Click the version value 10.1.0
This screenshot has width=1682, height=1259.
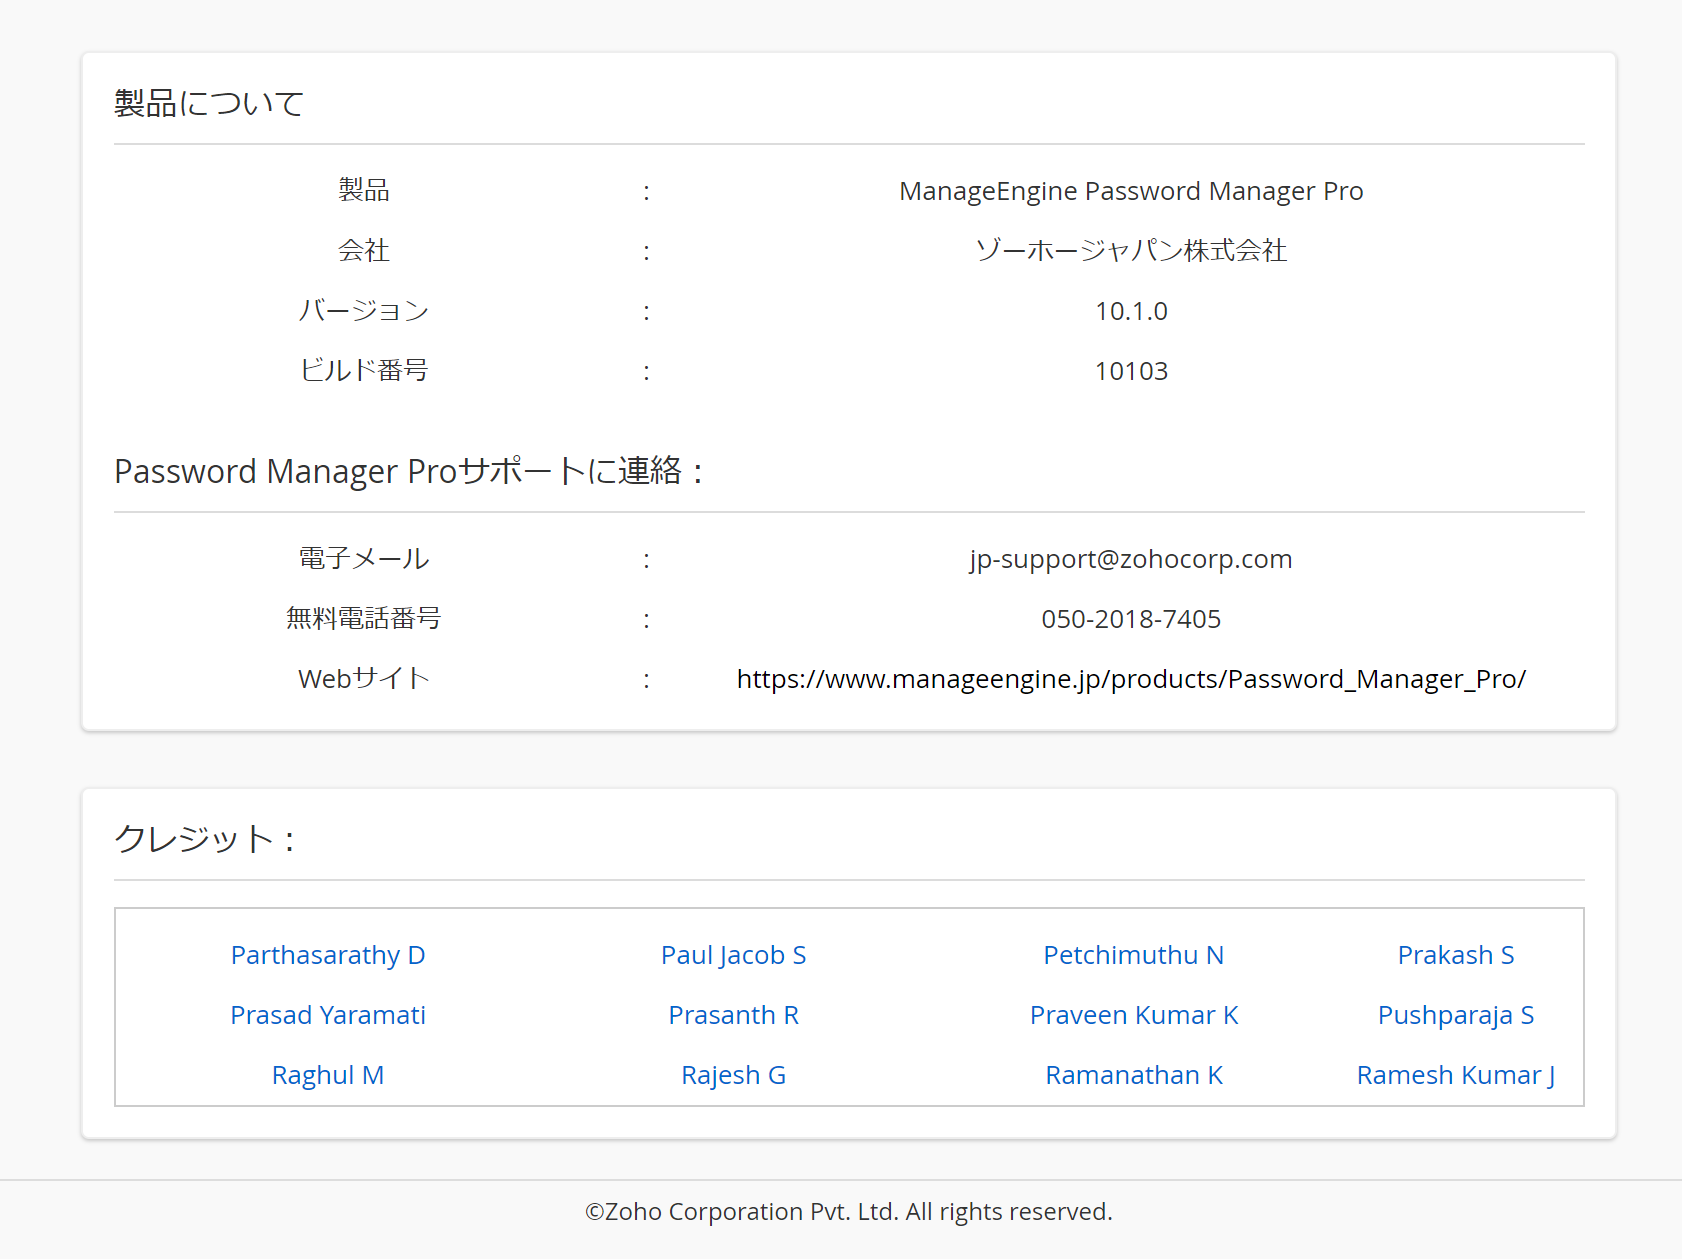pos(1131,311)
